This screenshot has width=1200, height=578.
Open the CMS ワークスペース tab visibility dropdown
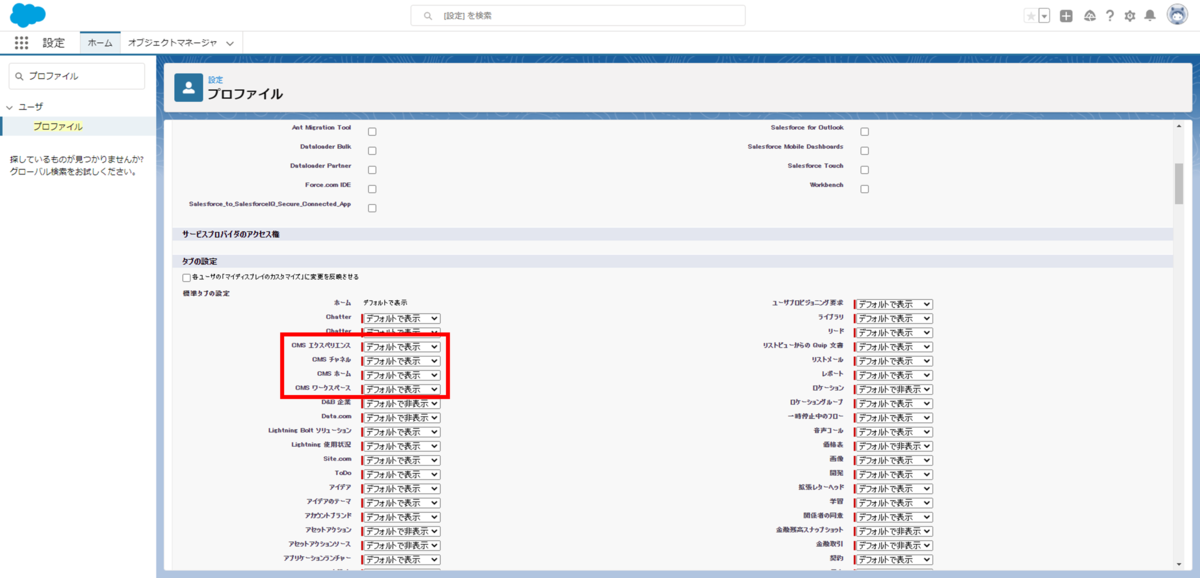pyautogui.click(x=401, y=389)
